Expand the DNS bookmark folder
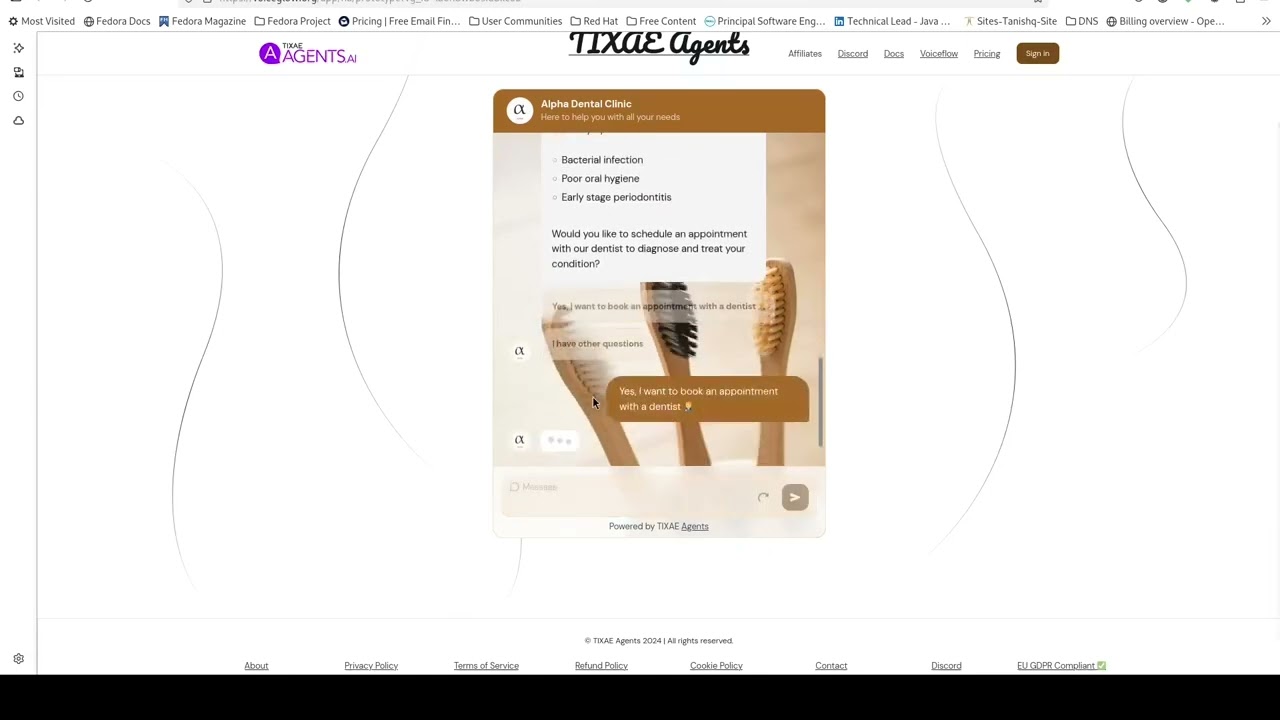 (1082, 21)
